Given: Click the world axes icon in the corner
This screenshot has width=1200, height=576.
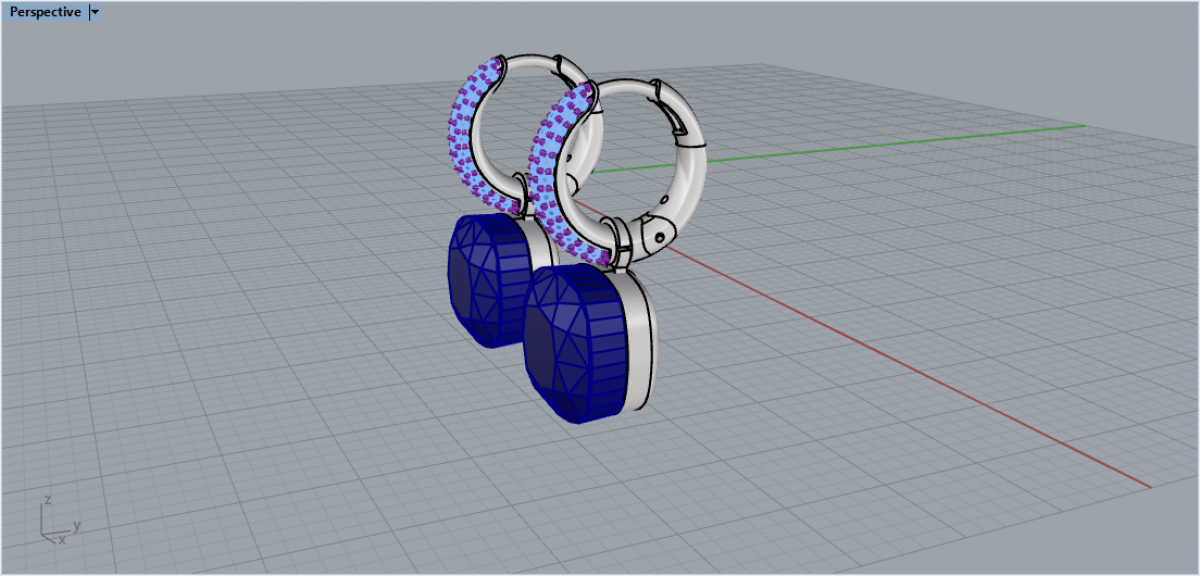Looking at the screenshot, I should coord(60,520).
